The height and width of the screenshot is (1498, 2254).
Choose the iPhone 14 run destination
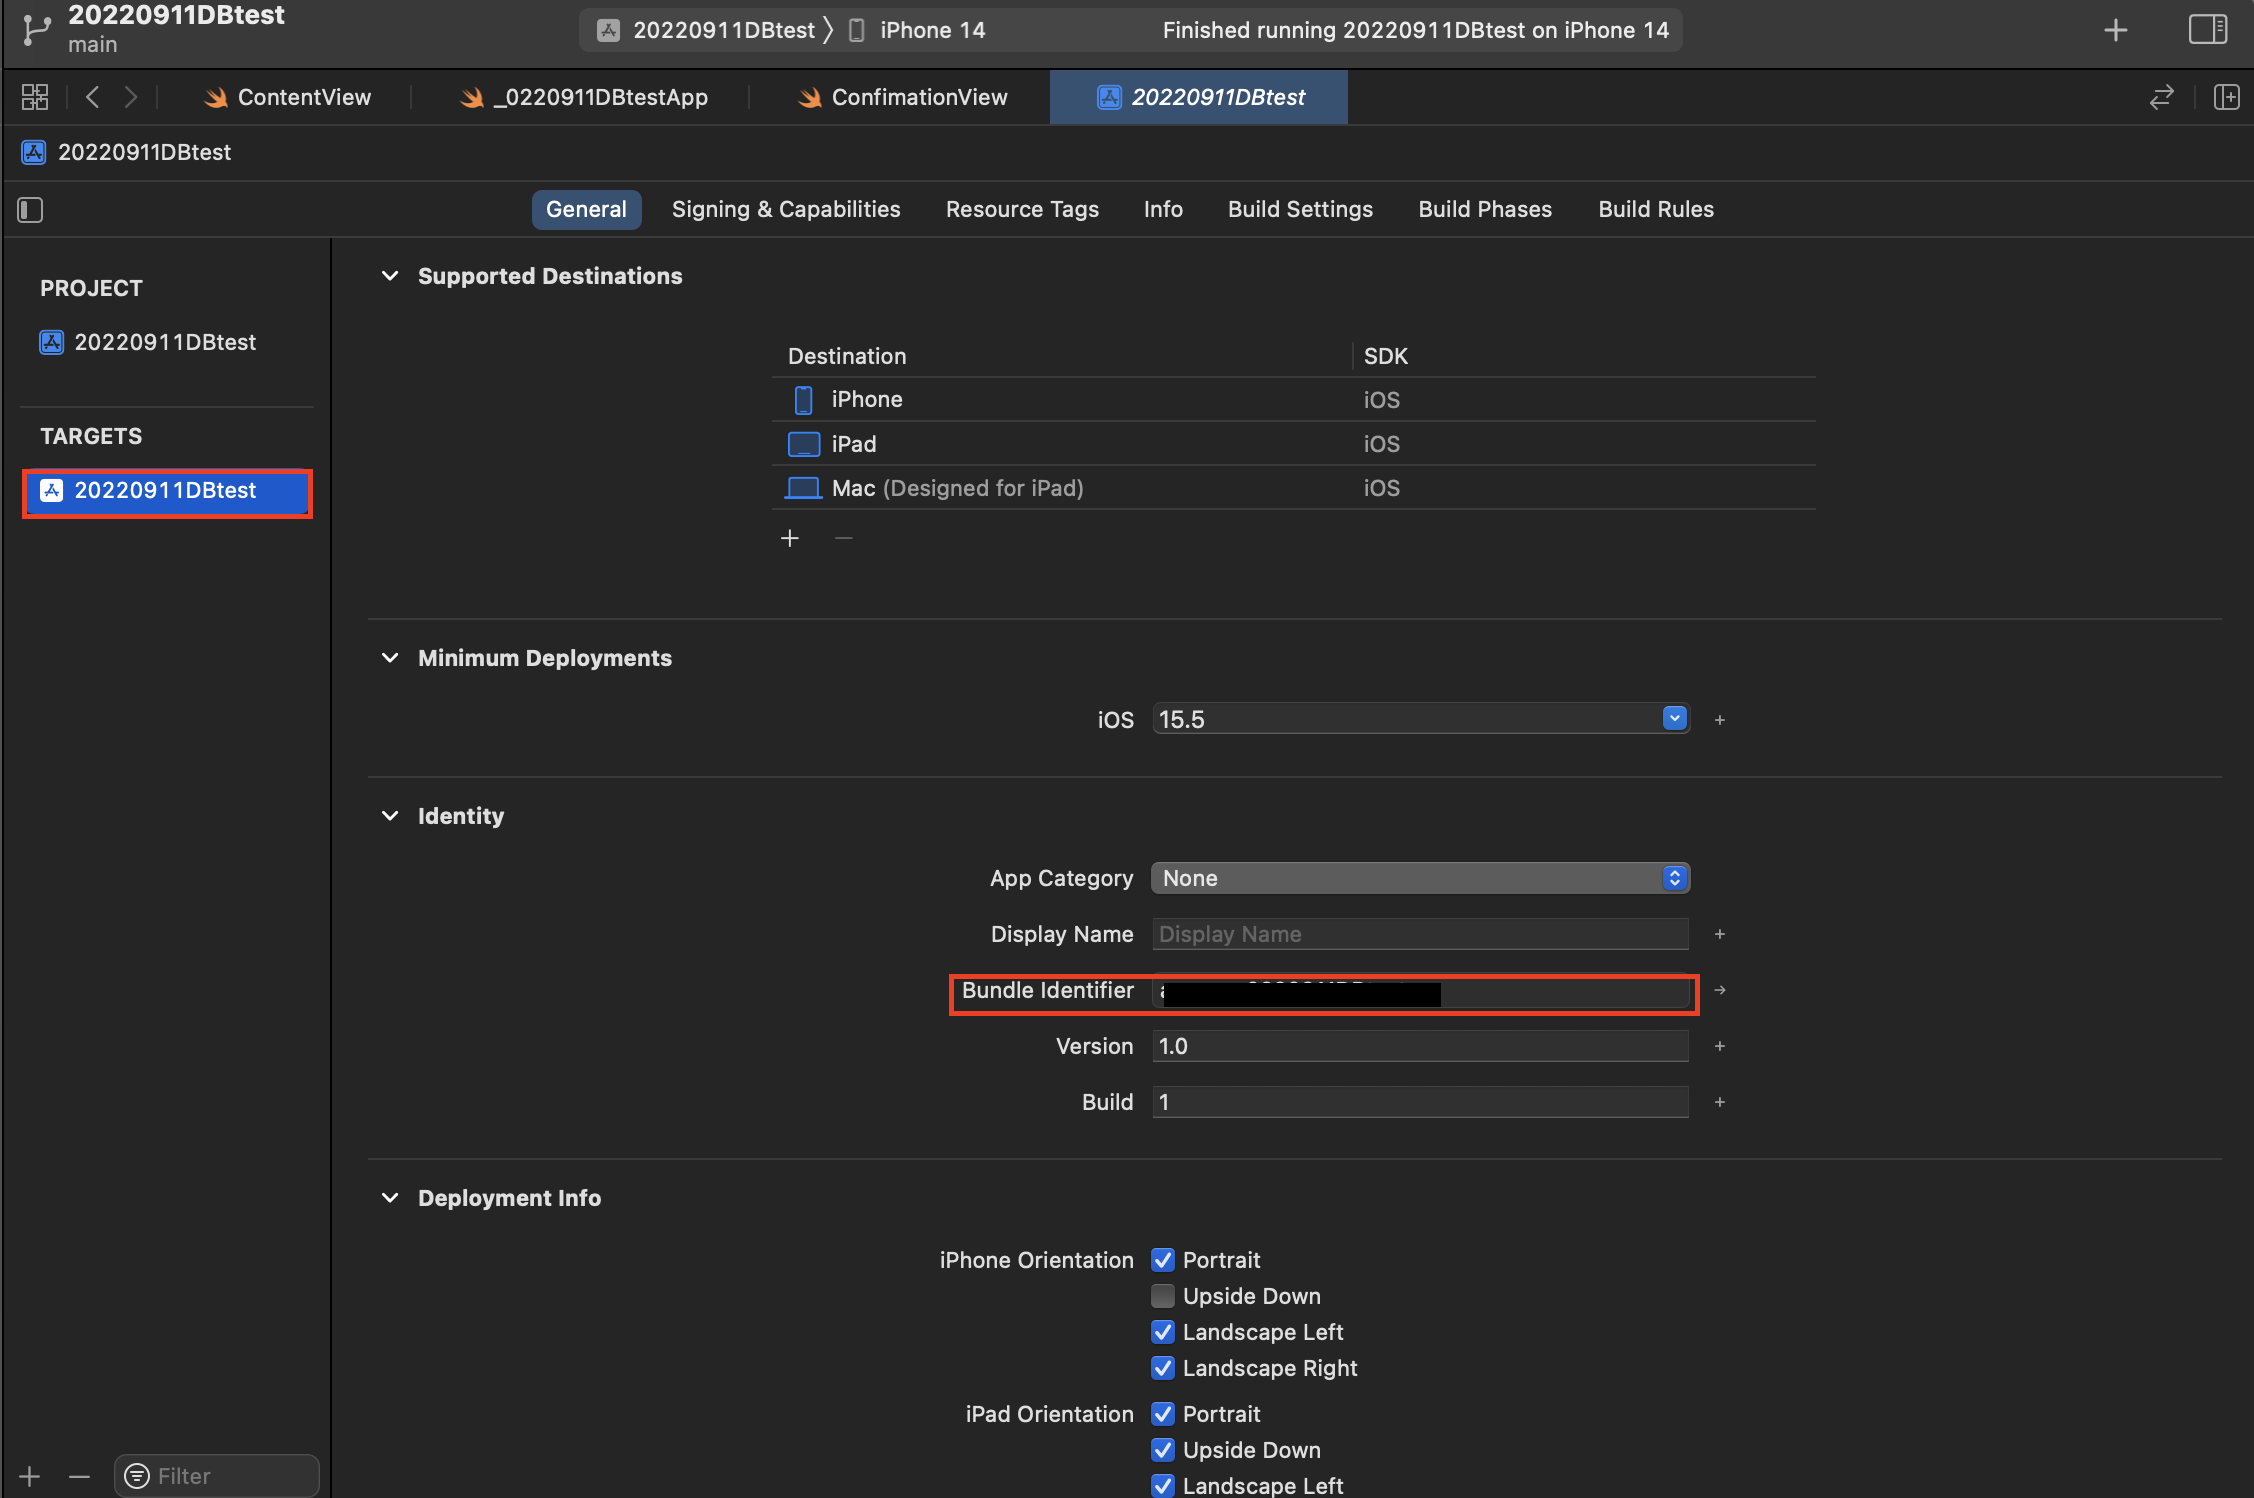pyautogui.click(x=919, y=30)
